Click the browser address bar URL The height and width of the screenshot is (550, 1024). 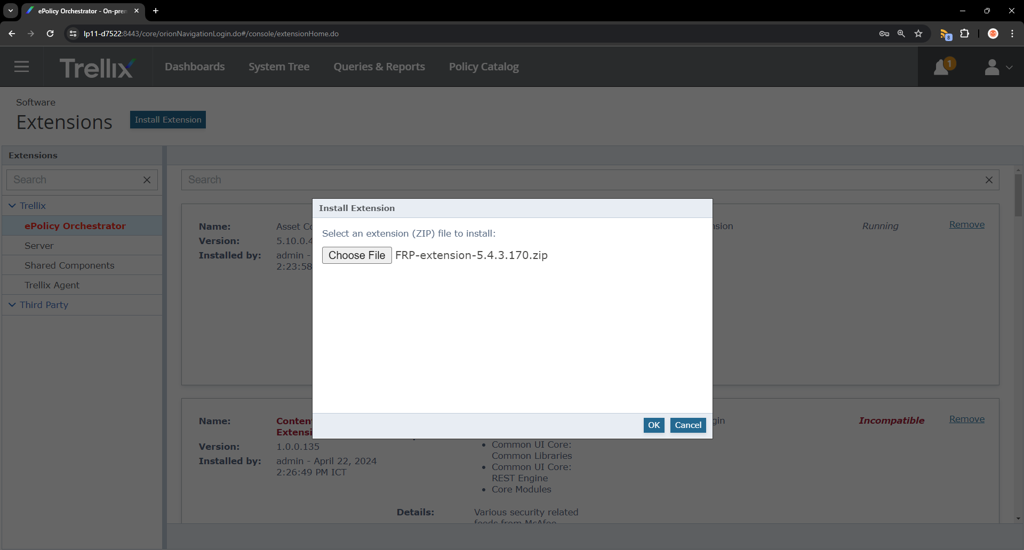211,33
